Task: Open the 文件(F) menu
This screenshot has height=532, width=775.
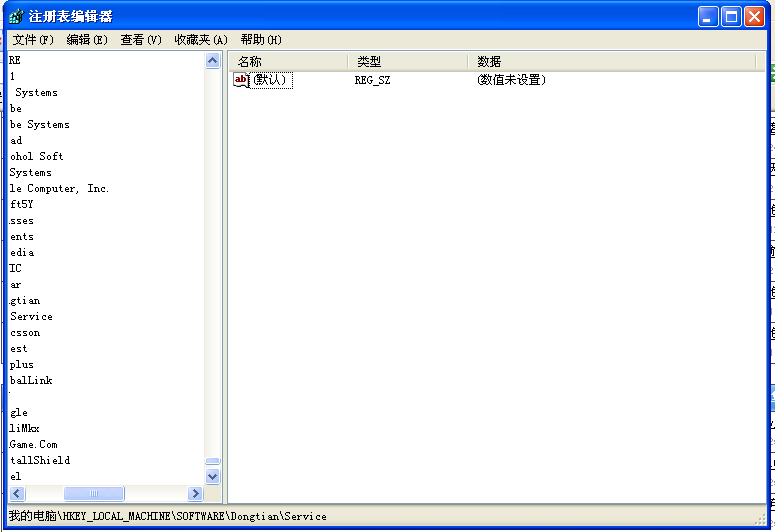Action: click(33, 40)
